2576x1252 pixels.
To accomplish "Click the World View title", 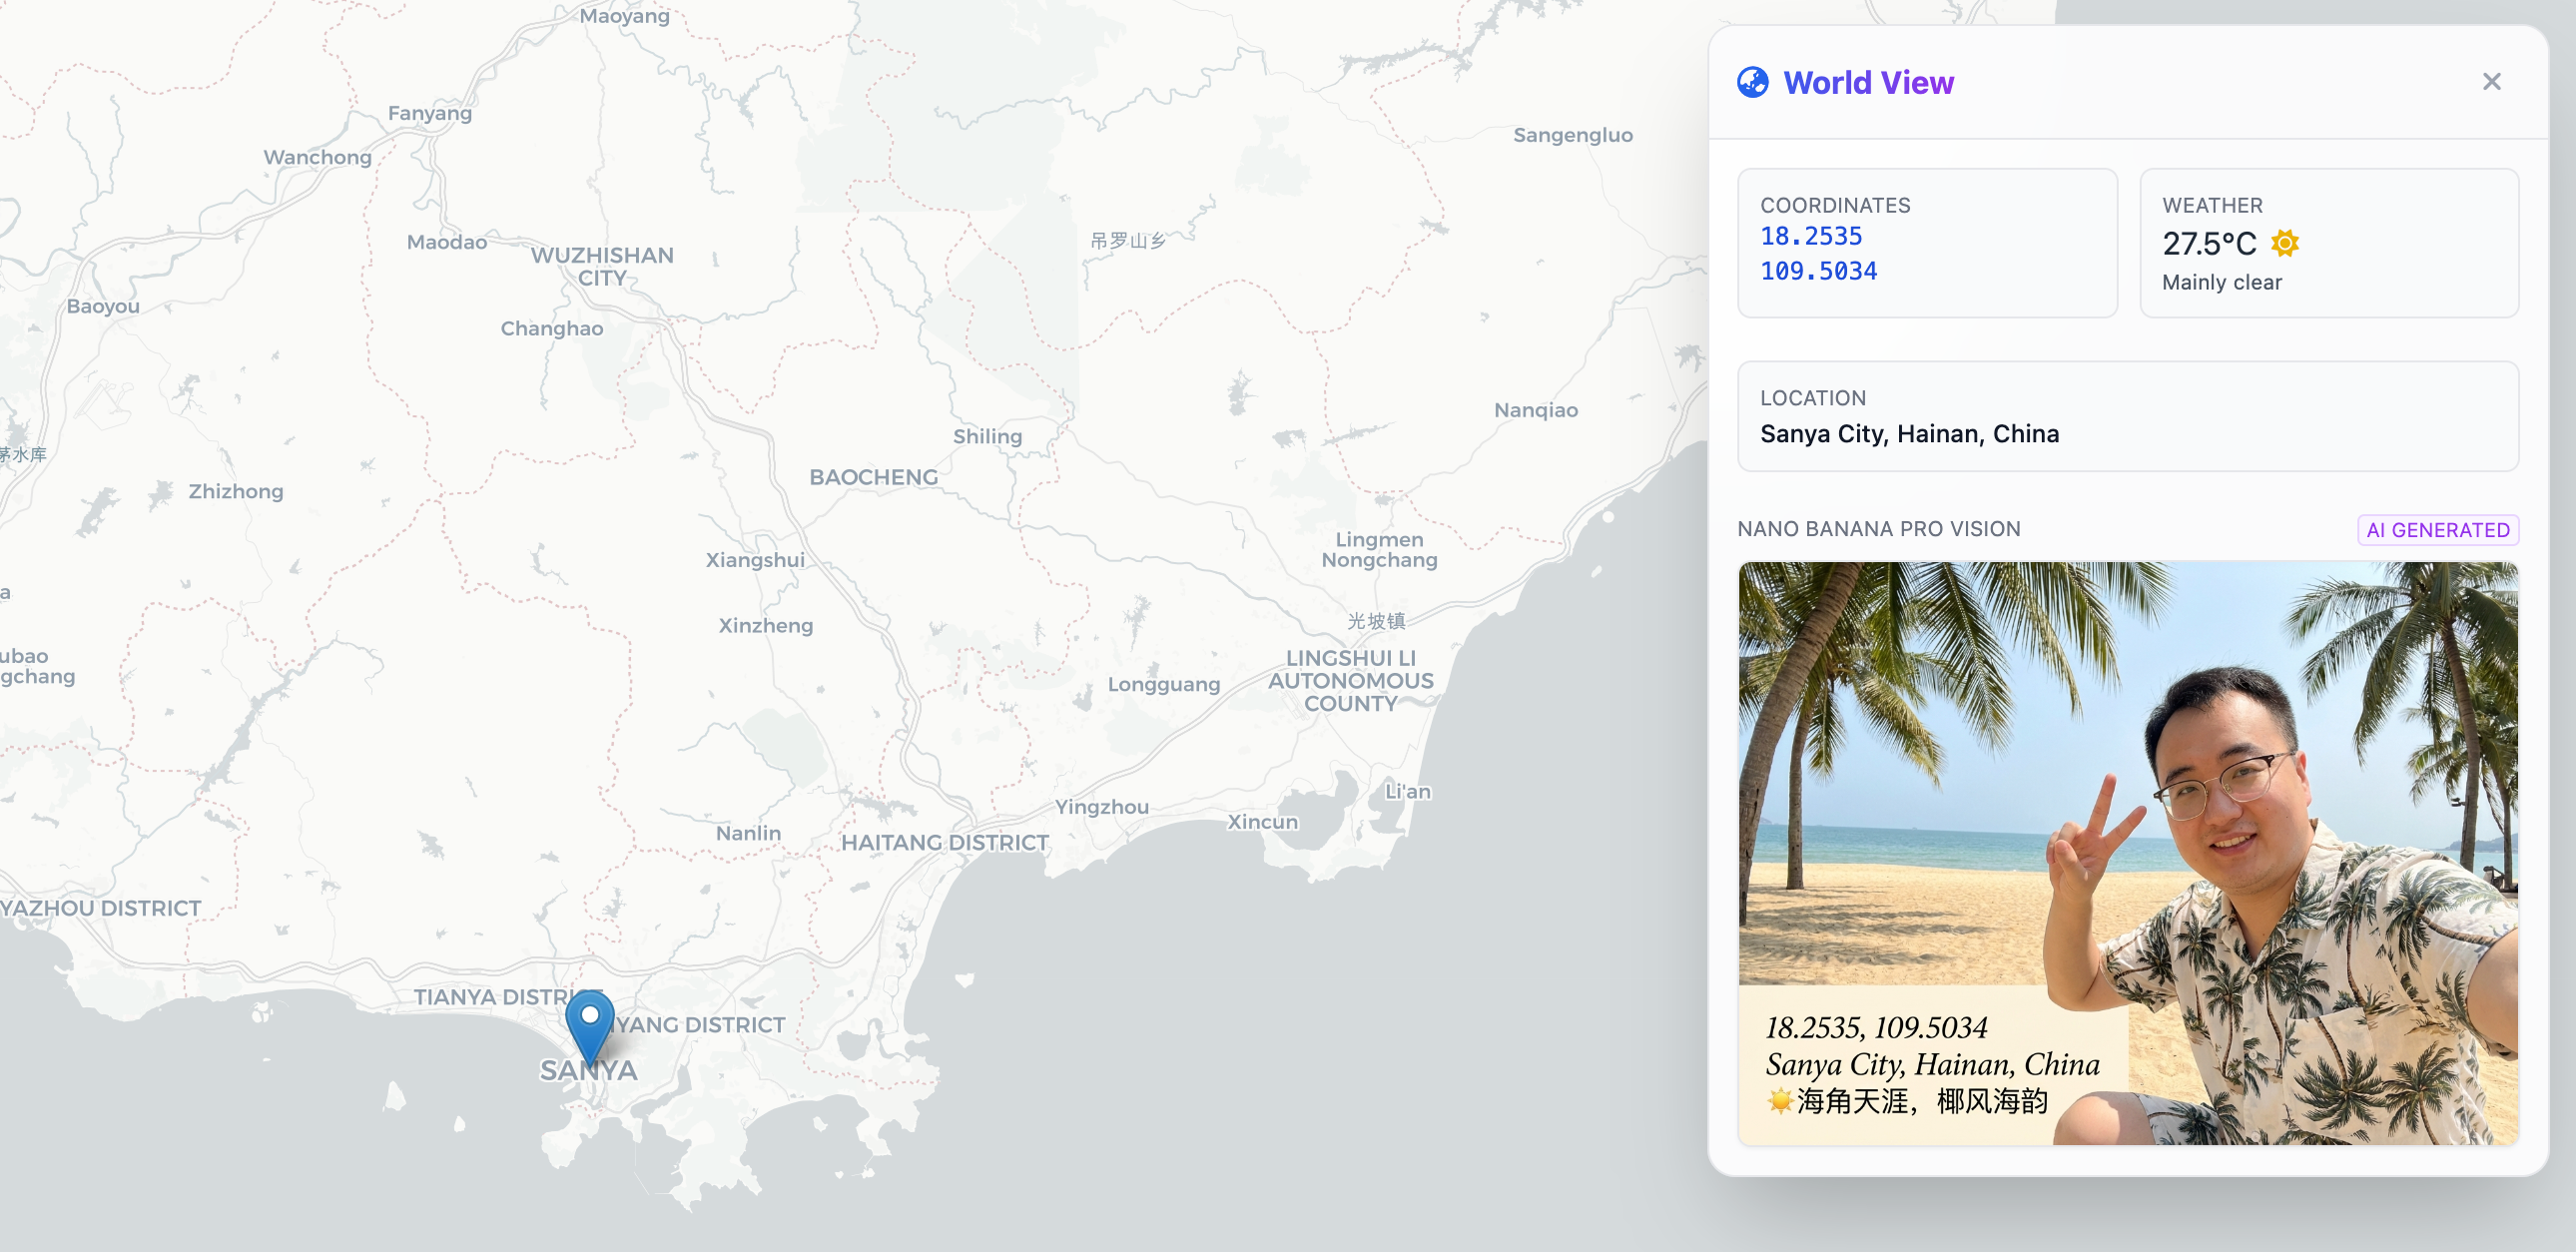I will pyautogui.click(x=1868, y=82).
